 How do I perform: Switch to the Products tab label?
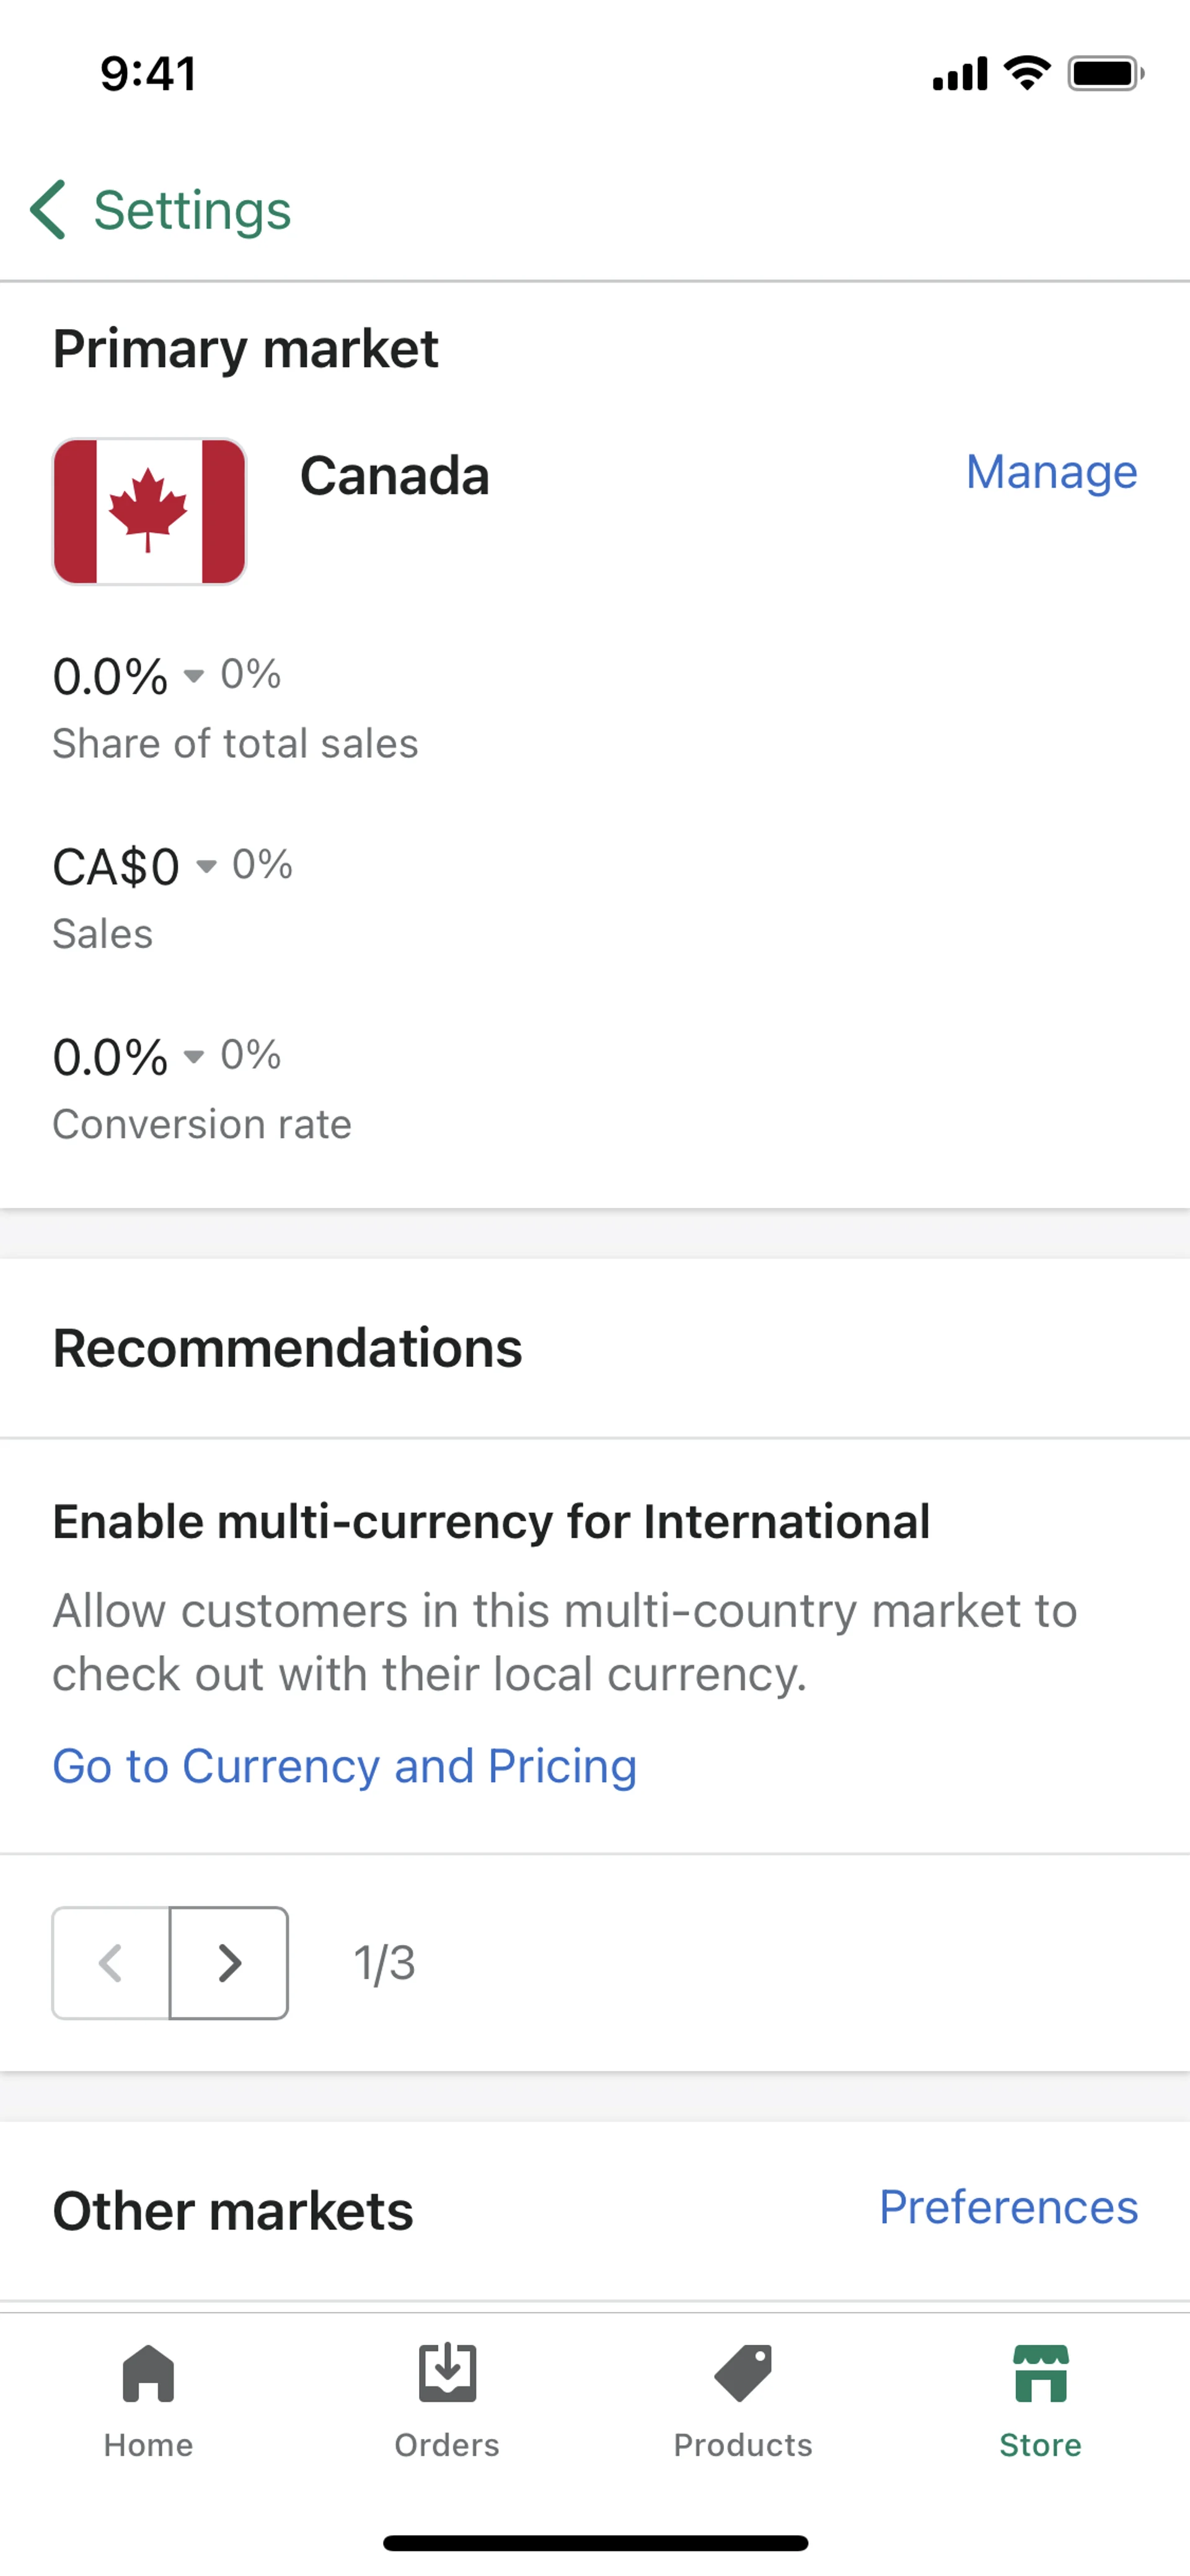click(743, 2445)
